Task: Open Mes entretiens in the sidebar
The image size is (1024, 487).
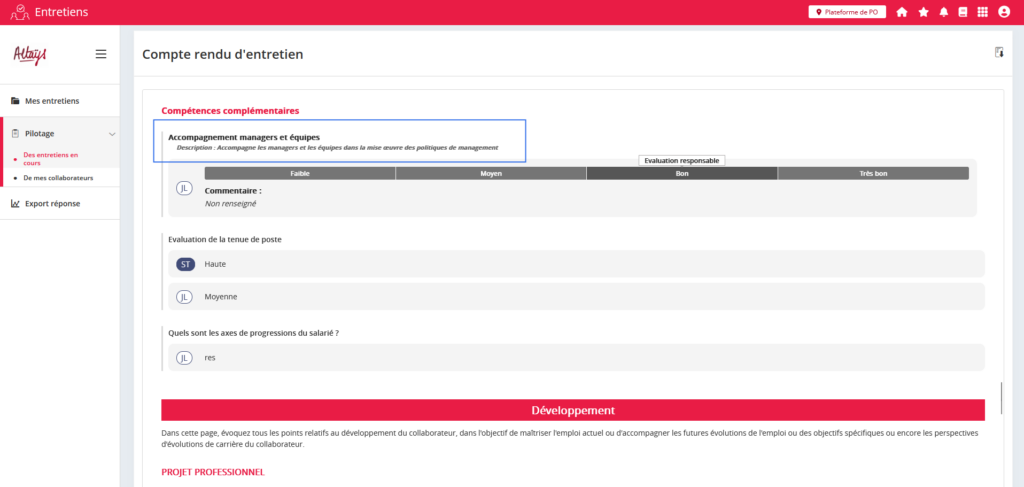Action: pyautogui.click(x=52, y=101)
